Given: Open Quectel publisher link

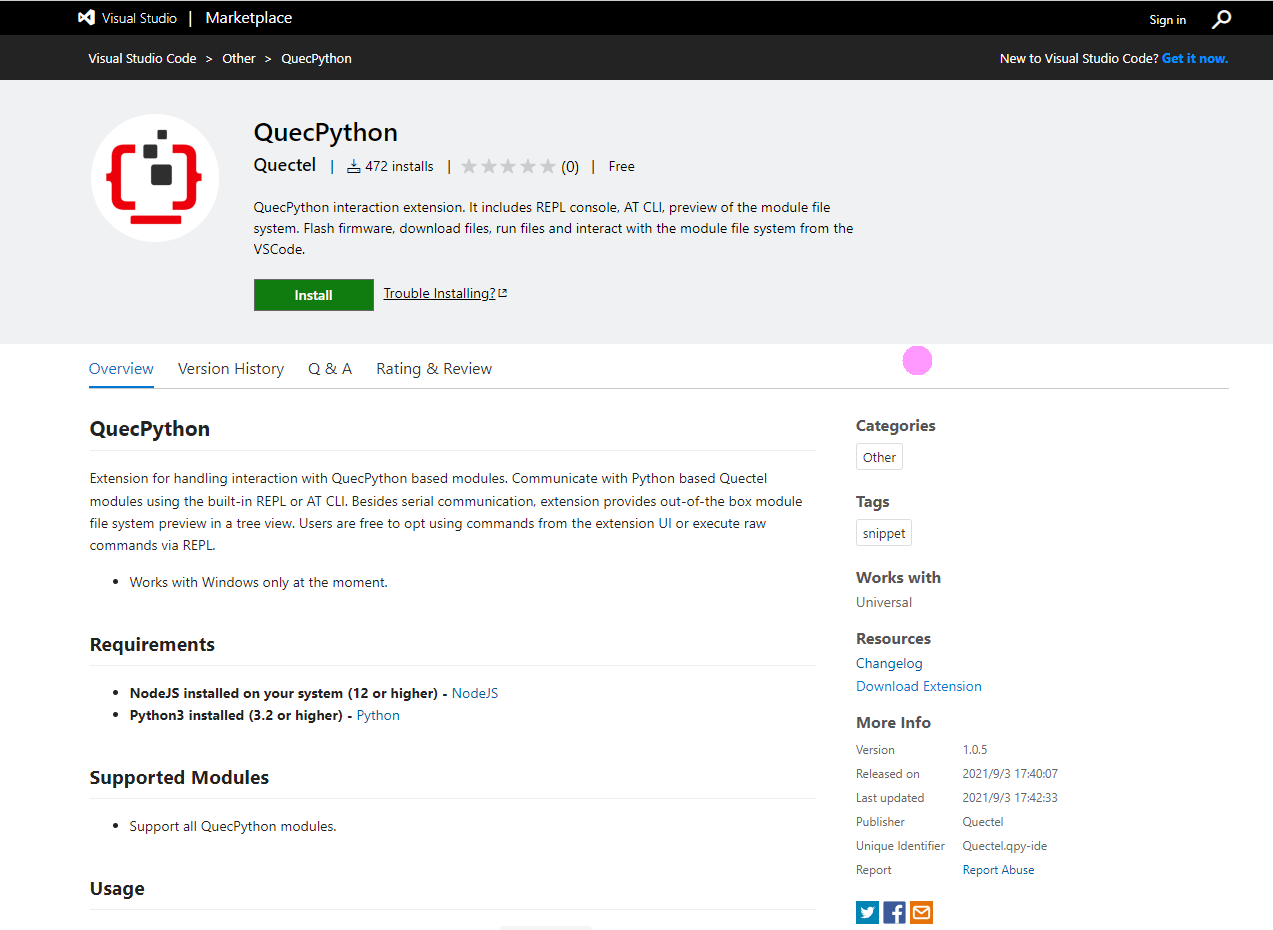Looking at the screenshot, I should coord(285,166).
